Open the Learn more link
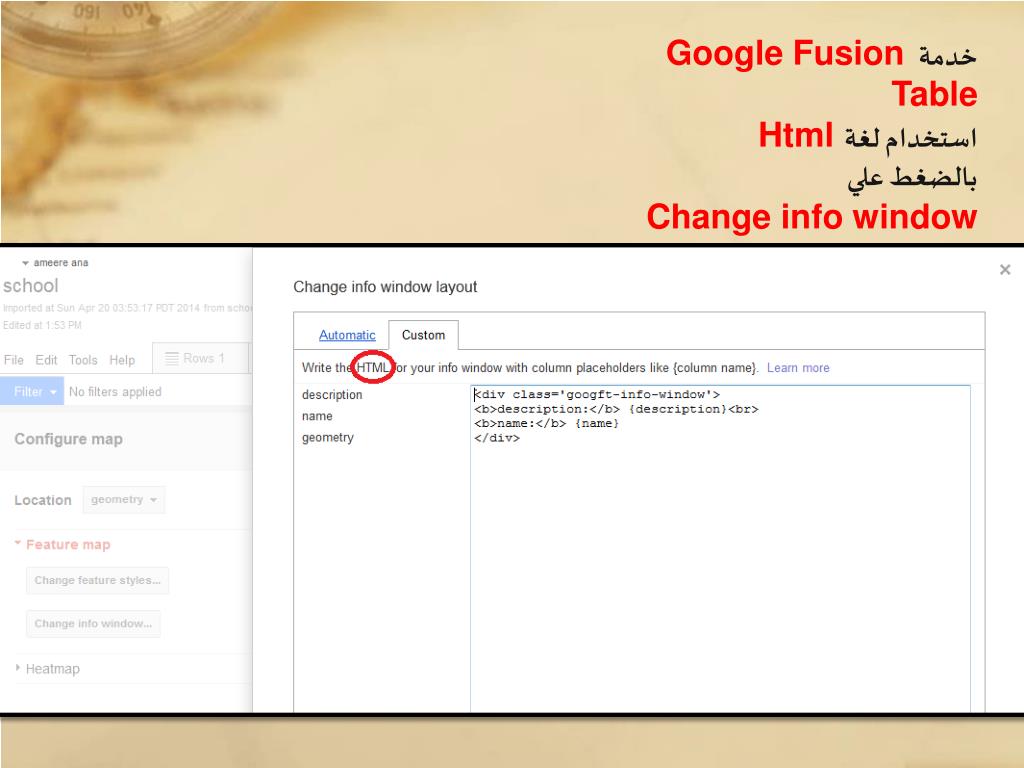The height and width of the screenshot is (768, 1024). [x=798, y=368]
